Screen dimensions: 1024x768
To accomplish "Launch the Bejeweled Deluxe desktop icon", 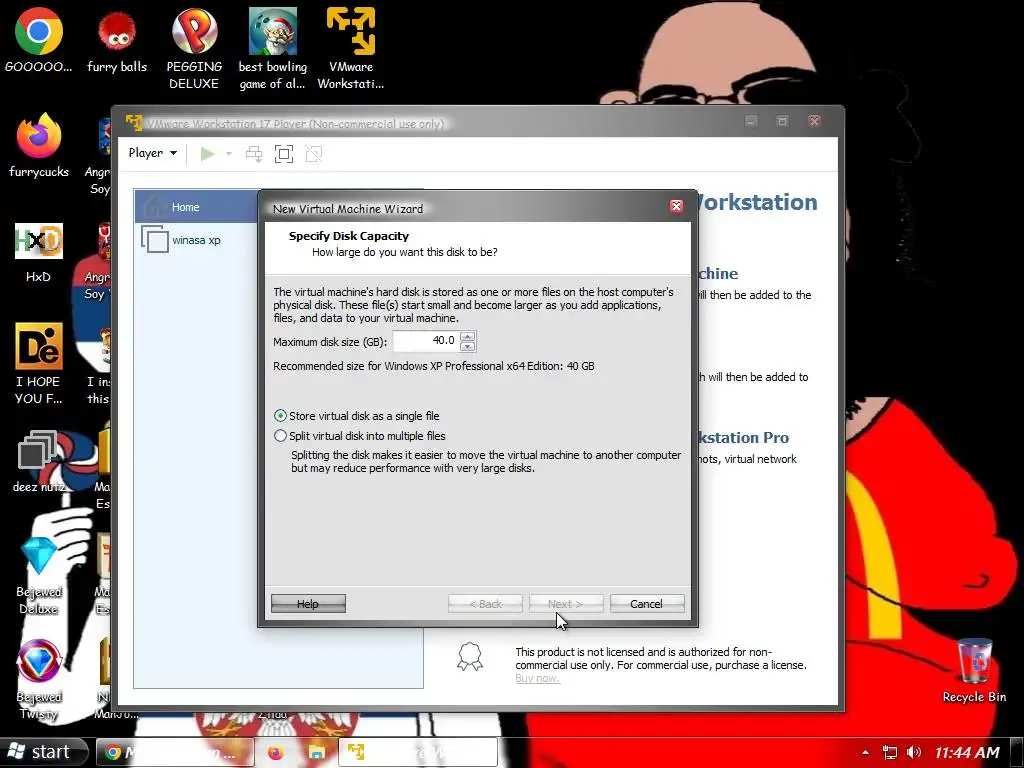I will (39, 576).
